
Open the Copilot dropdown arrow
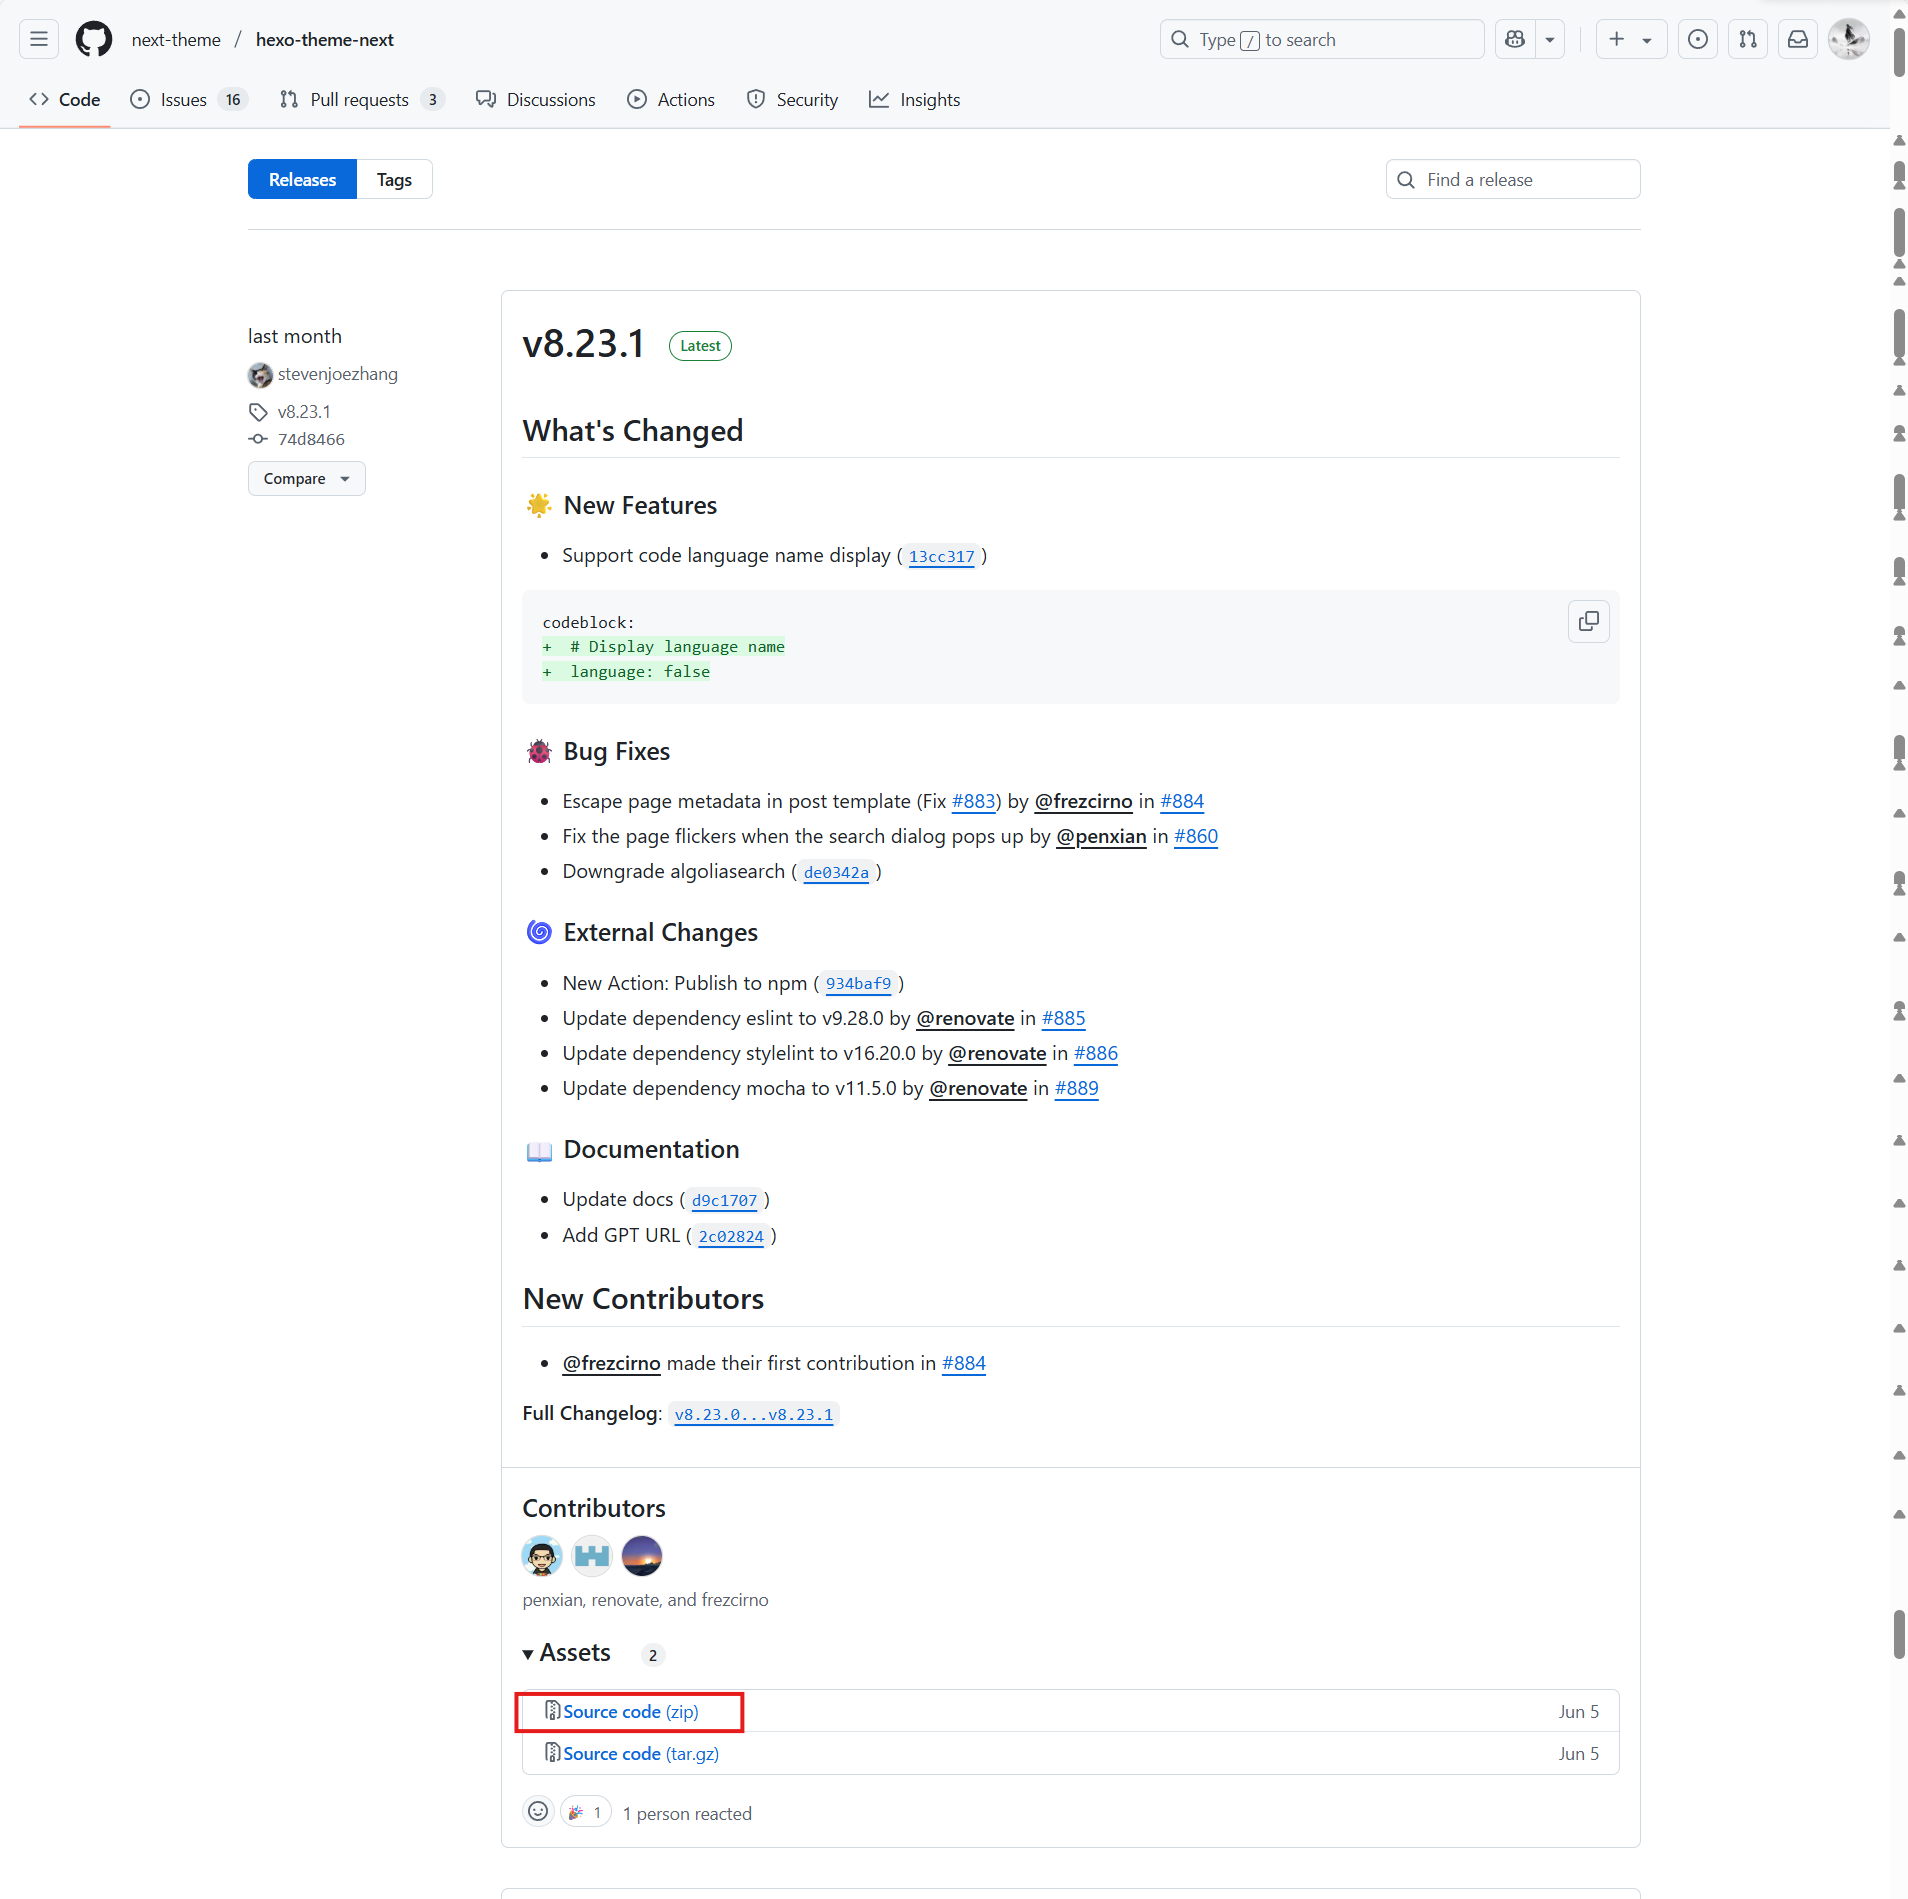[x=1549, y=40]
